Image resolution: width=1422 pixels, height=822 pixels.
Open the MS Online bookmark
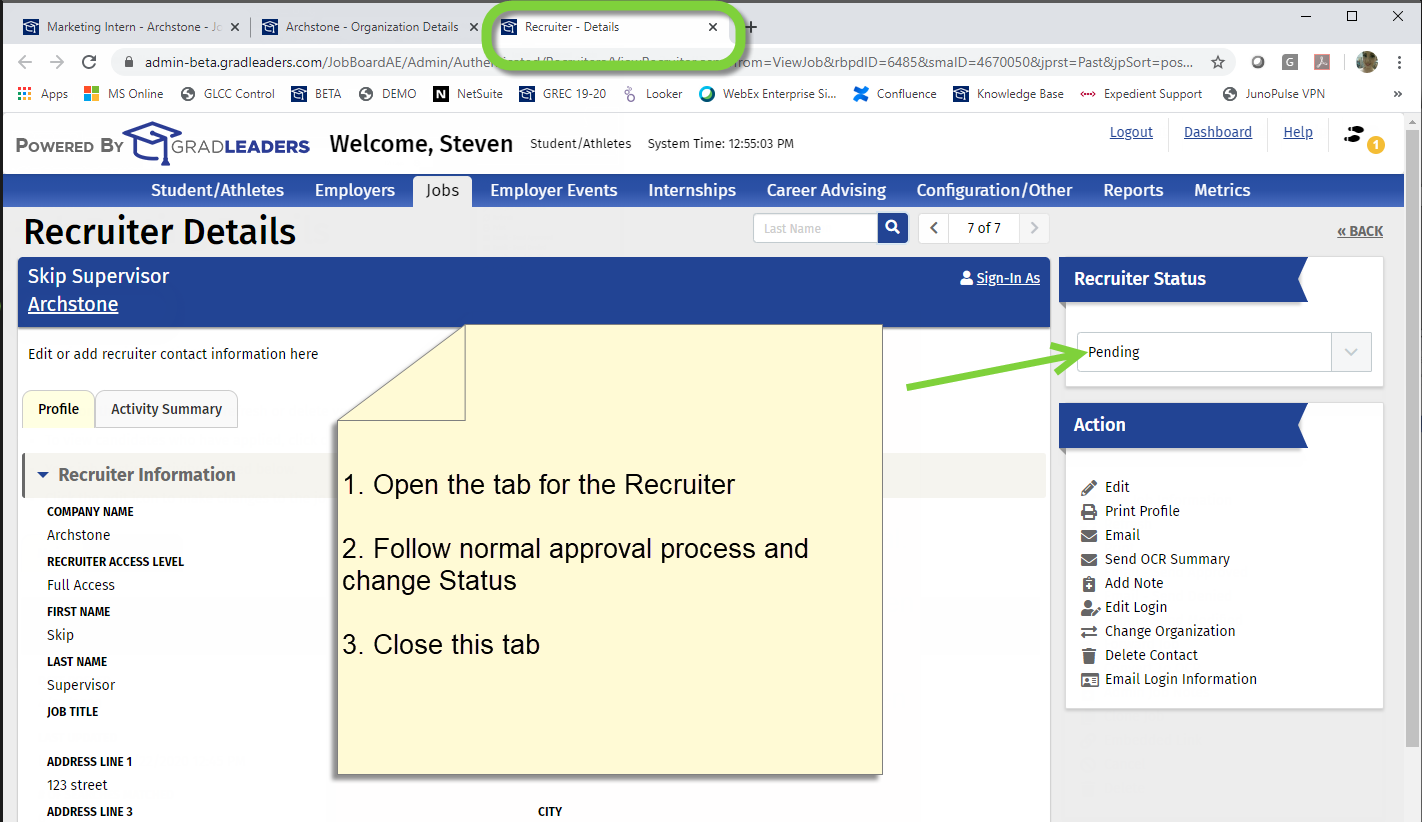(124, 94)
